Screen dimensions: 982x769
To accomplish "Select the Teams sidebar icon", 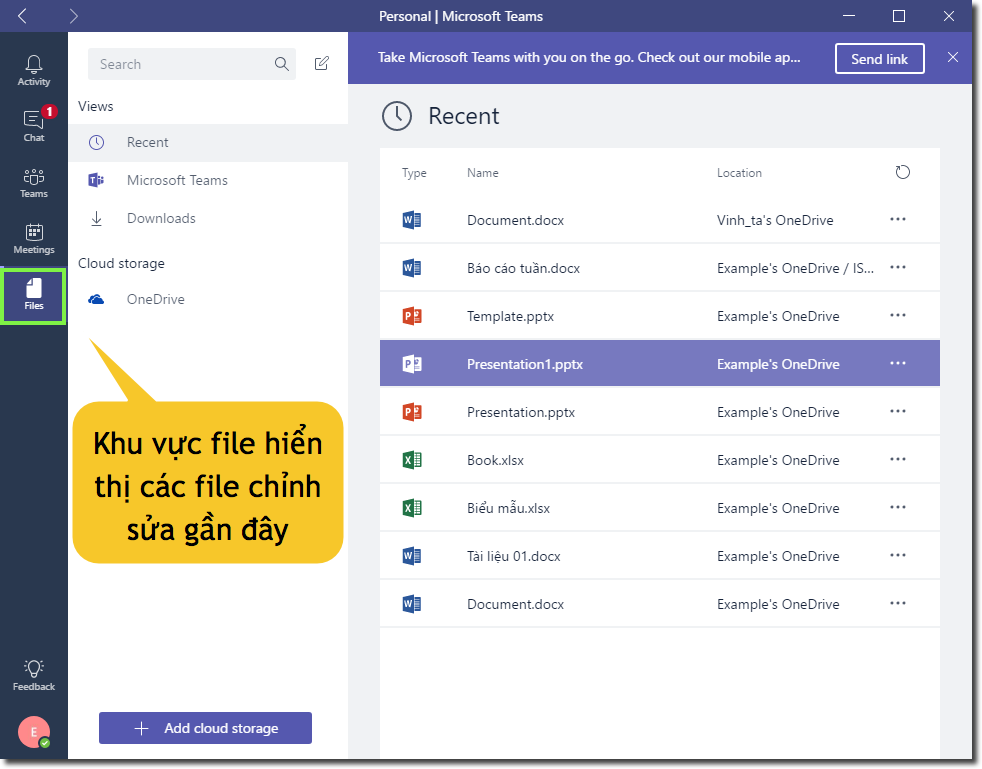I will click(x=33, y=180).
